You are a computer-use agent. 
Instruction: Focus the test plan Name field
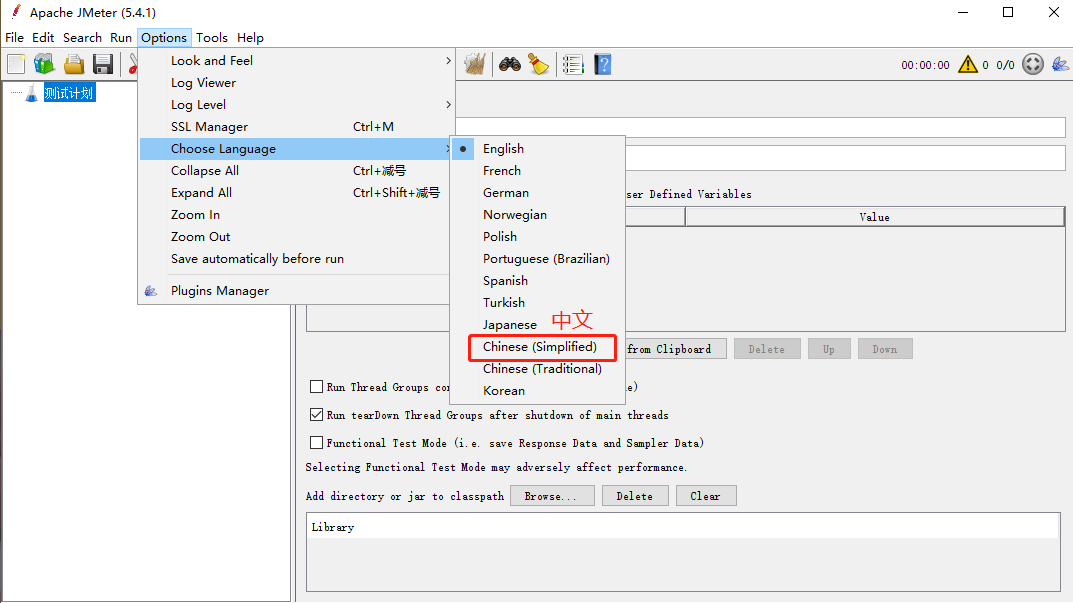point(760,127)
